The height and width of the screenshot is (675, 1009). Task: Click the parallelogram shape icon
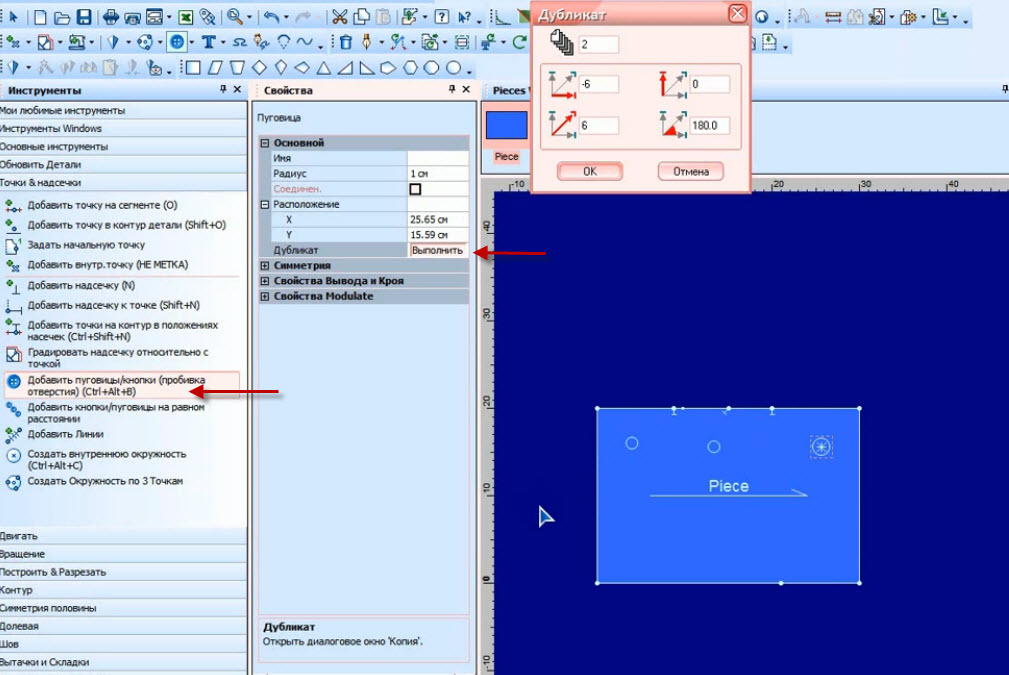click(x=215, y=68)
